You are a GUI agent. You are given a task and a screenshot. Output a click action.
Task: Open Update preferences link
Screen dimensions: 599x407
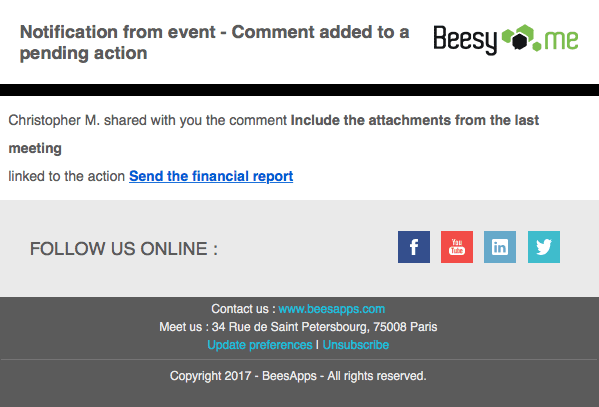(260, 345)
